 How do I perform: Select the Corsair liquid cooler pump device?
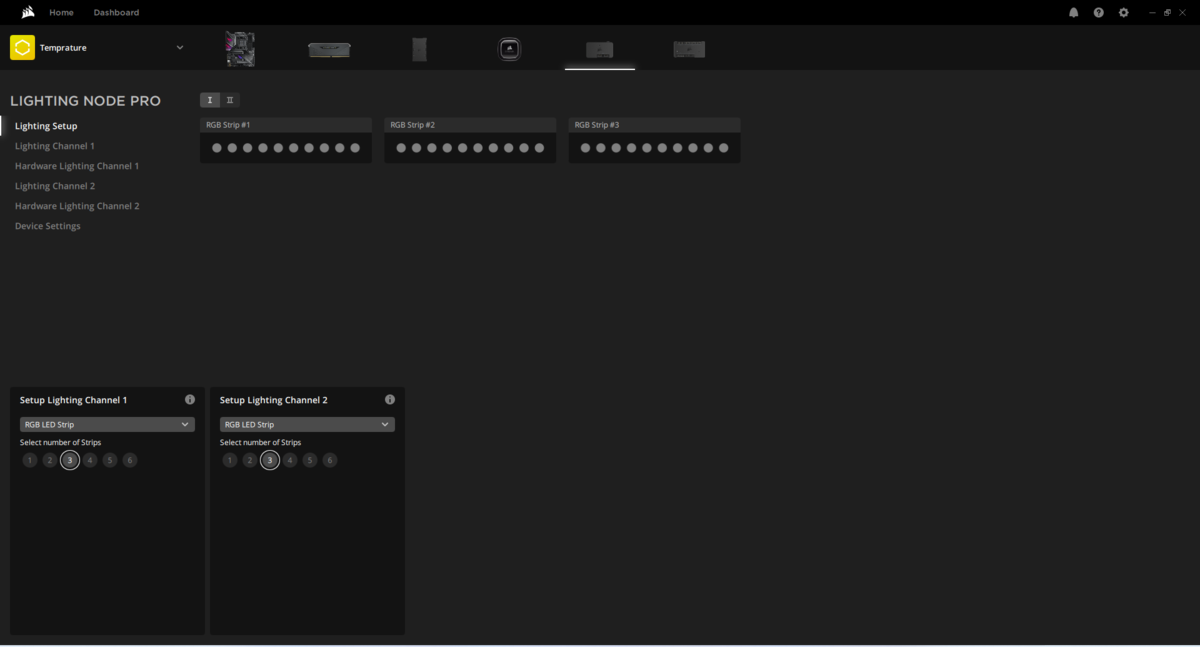(510, 49)
